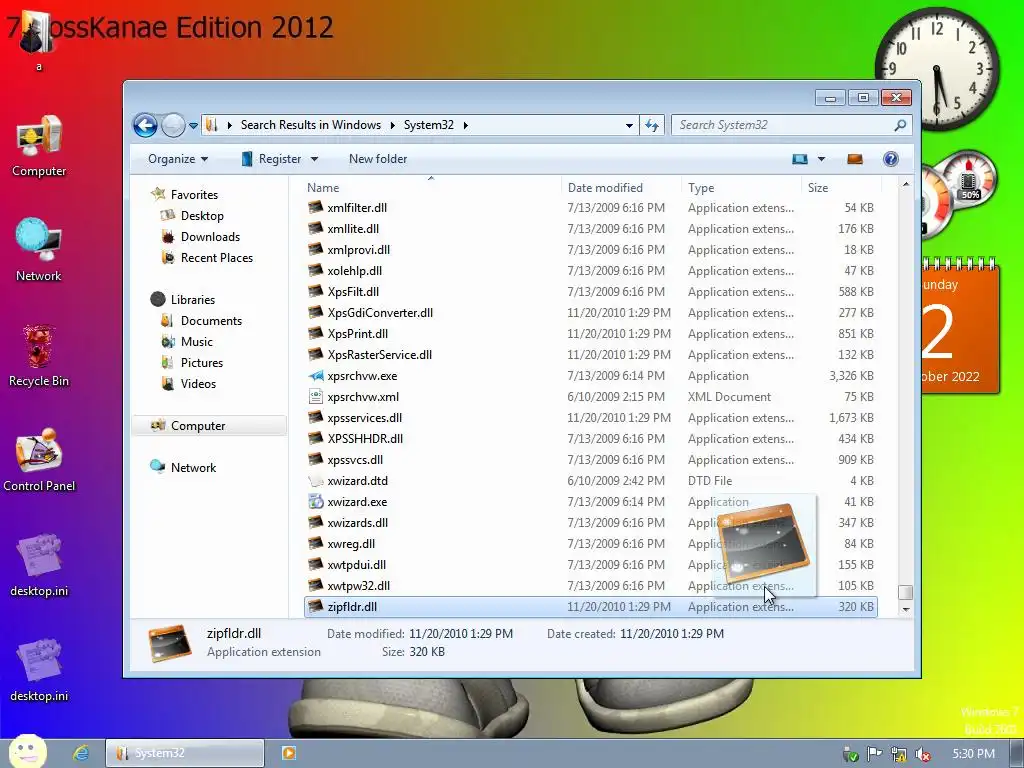1024x768 pixels.
Task: Click the Register toolbar button
Action: click(272, 159)
